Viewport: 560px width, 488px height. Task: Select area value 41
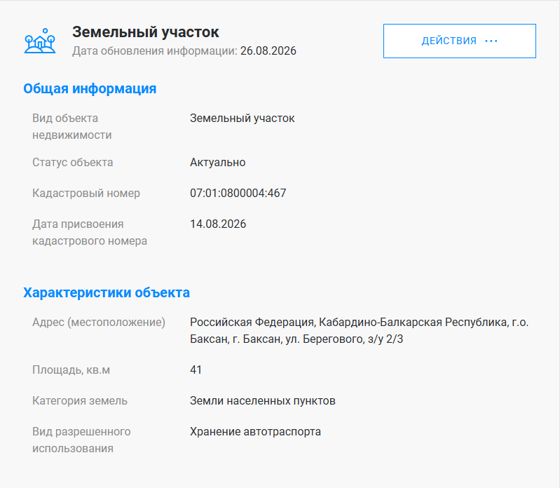(196, 369)
